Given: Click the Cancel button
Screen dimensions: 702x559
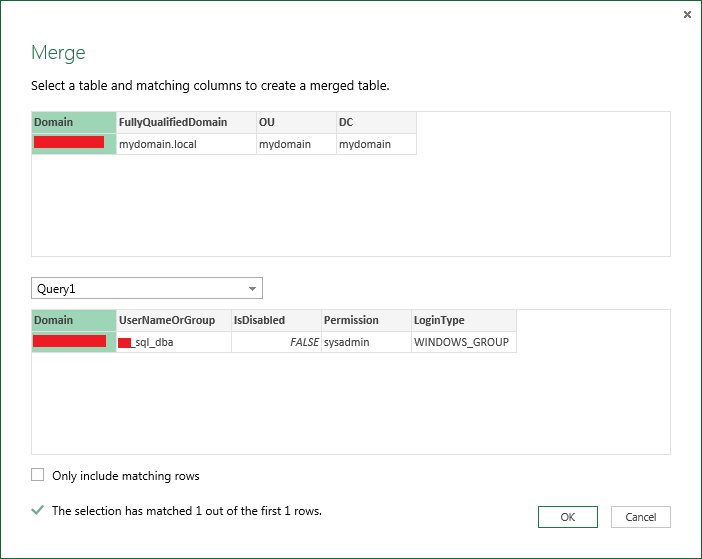Looking at the screenshot, I should pos(640,517).
